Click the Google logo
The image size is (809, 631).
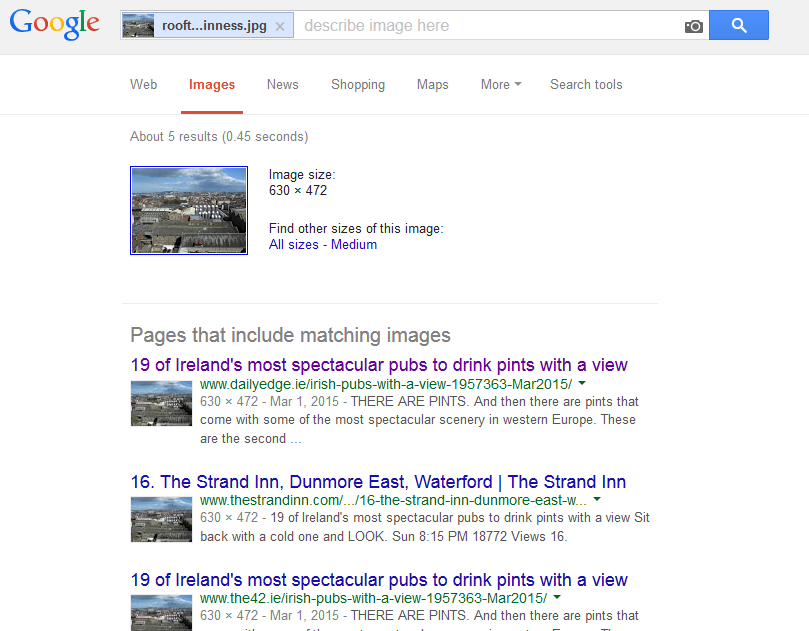click(55, 24)
